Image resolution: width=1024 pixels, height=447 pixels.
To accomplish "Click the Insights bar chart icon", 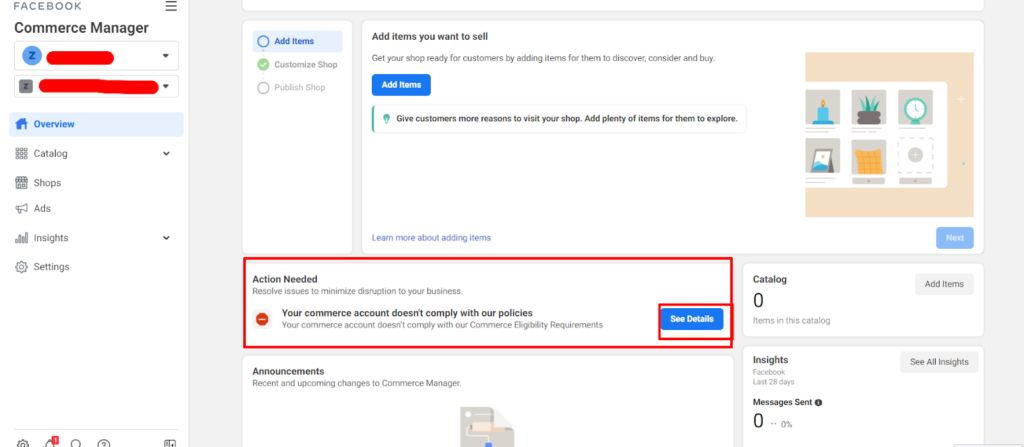I will (22, 238).
